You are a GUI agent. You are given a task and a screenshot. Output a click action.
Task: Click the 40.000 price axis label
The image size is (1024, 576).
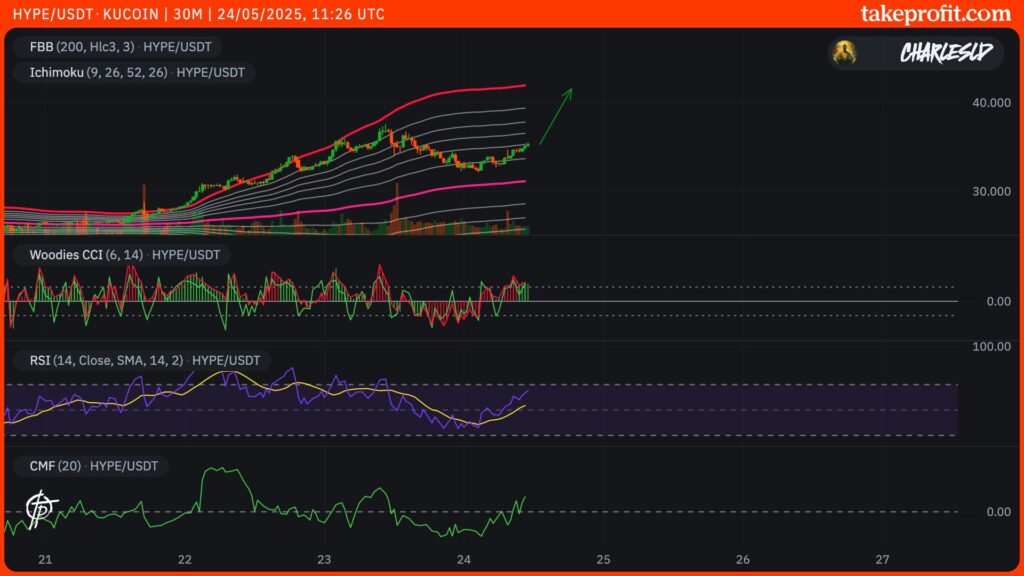[x=991, y=102]
